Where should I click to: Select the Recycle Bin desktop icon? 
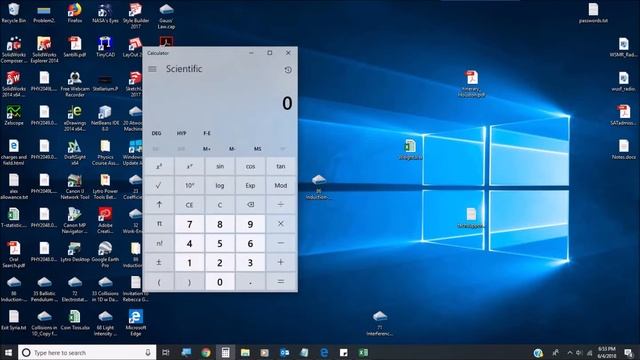point(13,13)
